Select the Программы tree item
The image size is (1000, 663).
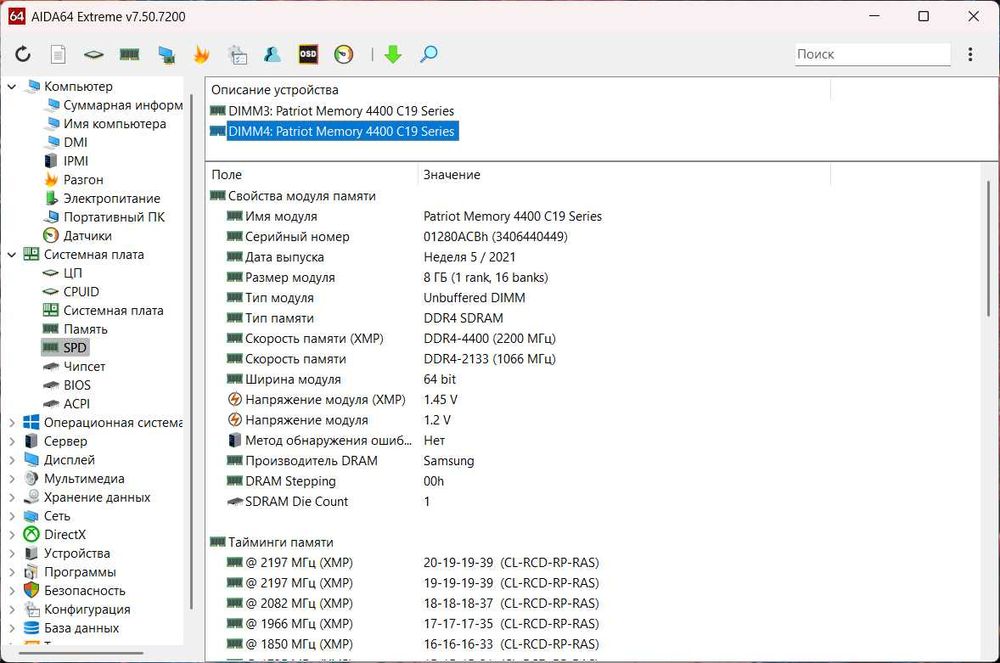(70, 572)
